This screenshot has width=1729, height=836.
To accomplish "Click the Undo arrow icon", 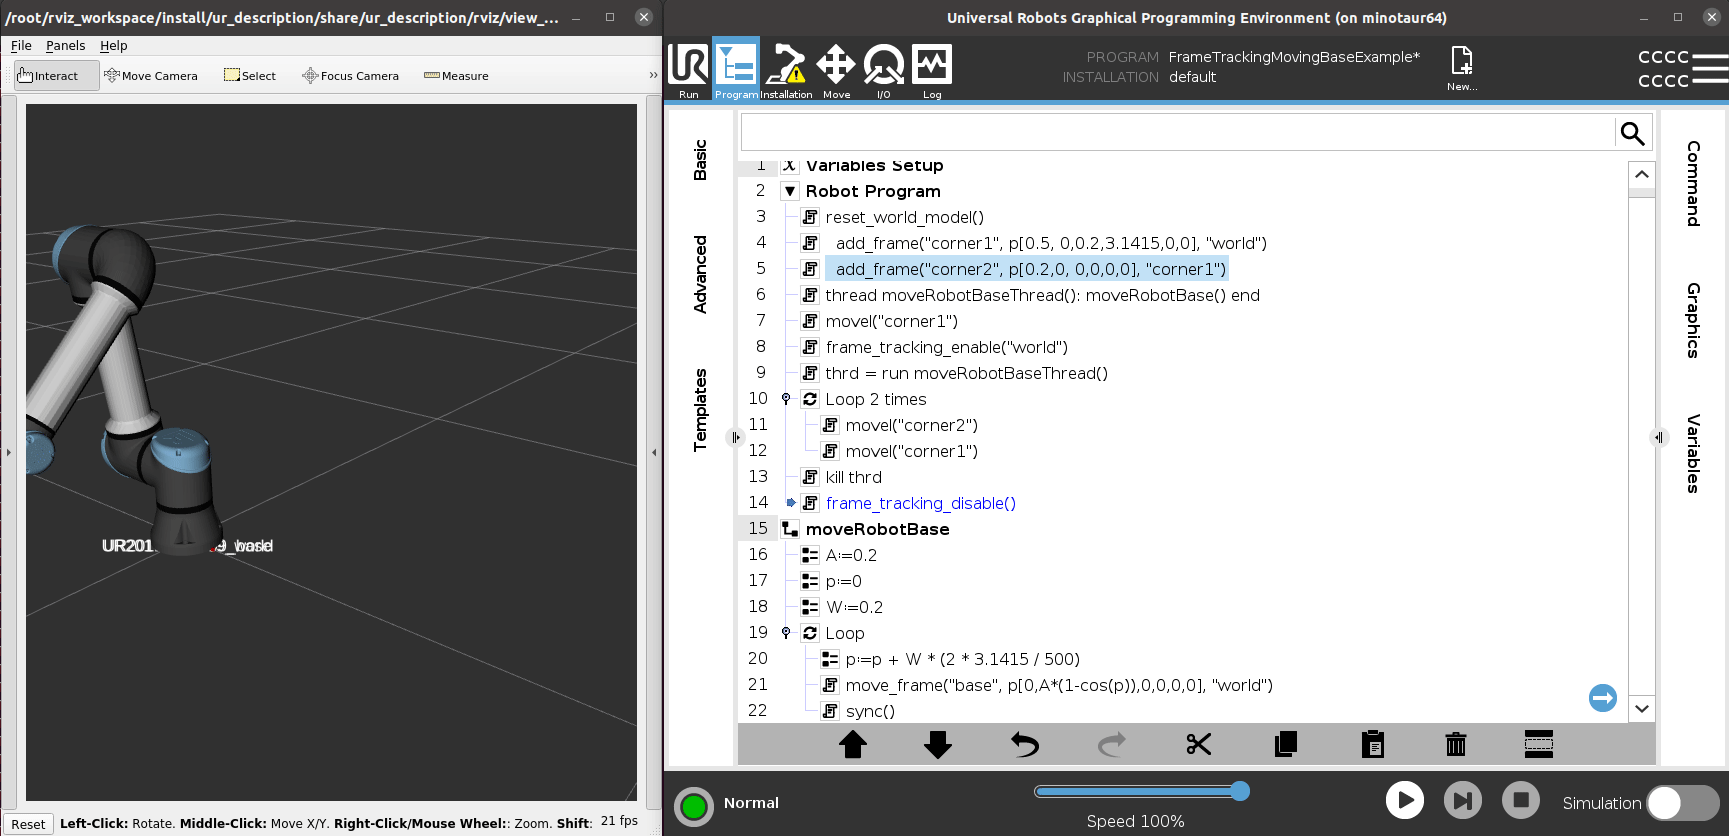I will coord(1025,744).
